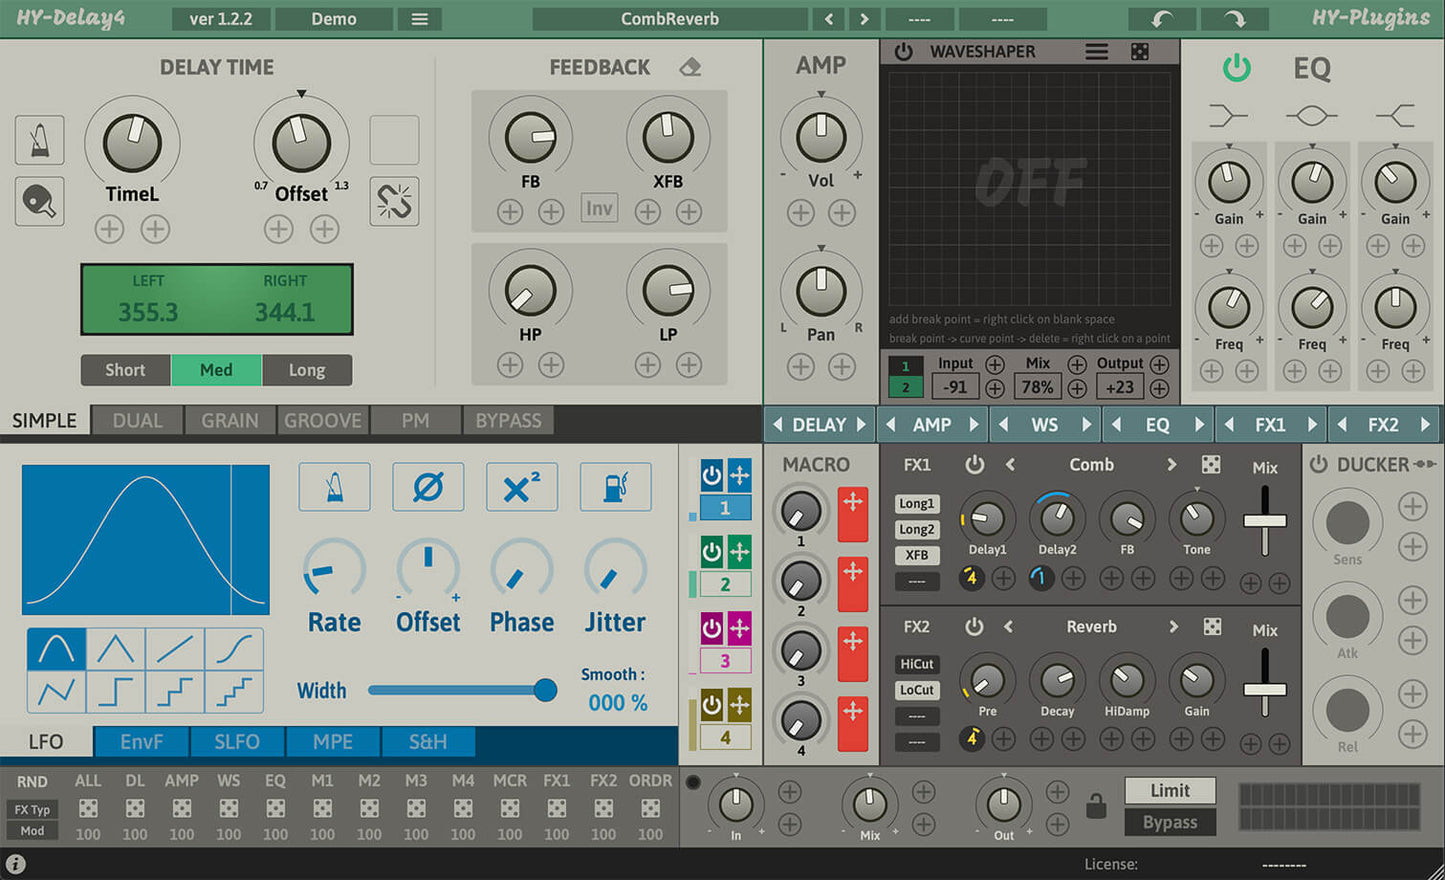Select the triangle LFO waveform shape
Image resolution: width=1445 pixels, height=880 pixels.
pyautogui.click(x=115, y=649)
